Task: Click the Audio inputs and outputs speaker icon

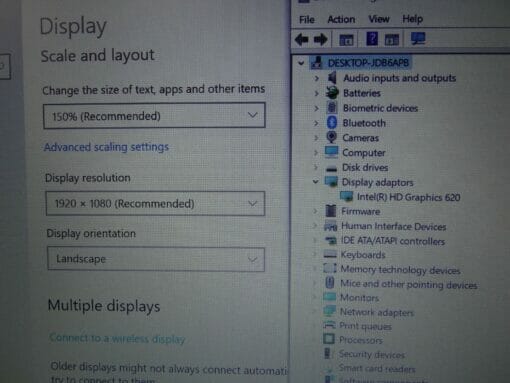Action: 332,78
